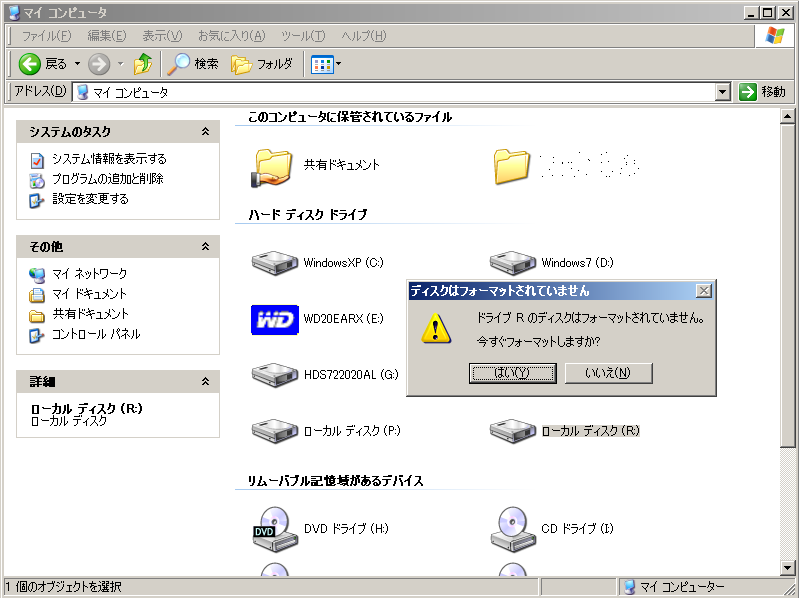
Task: Open the ファイル(F) menu
Action: (x=46, y=36)
